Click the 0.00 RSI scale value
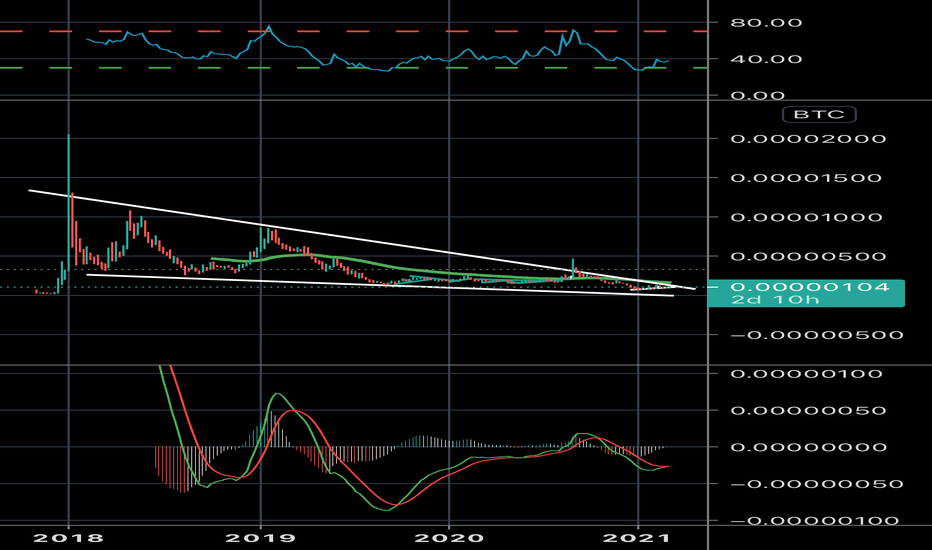932x550 pixels. tap(758, 95)
